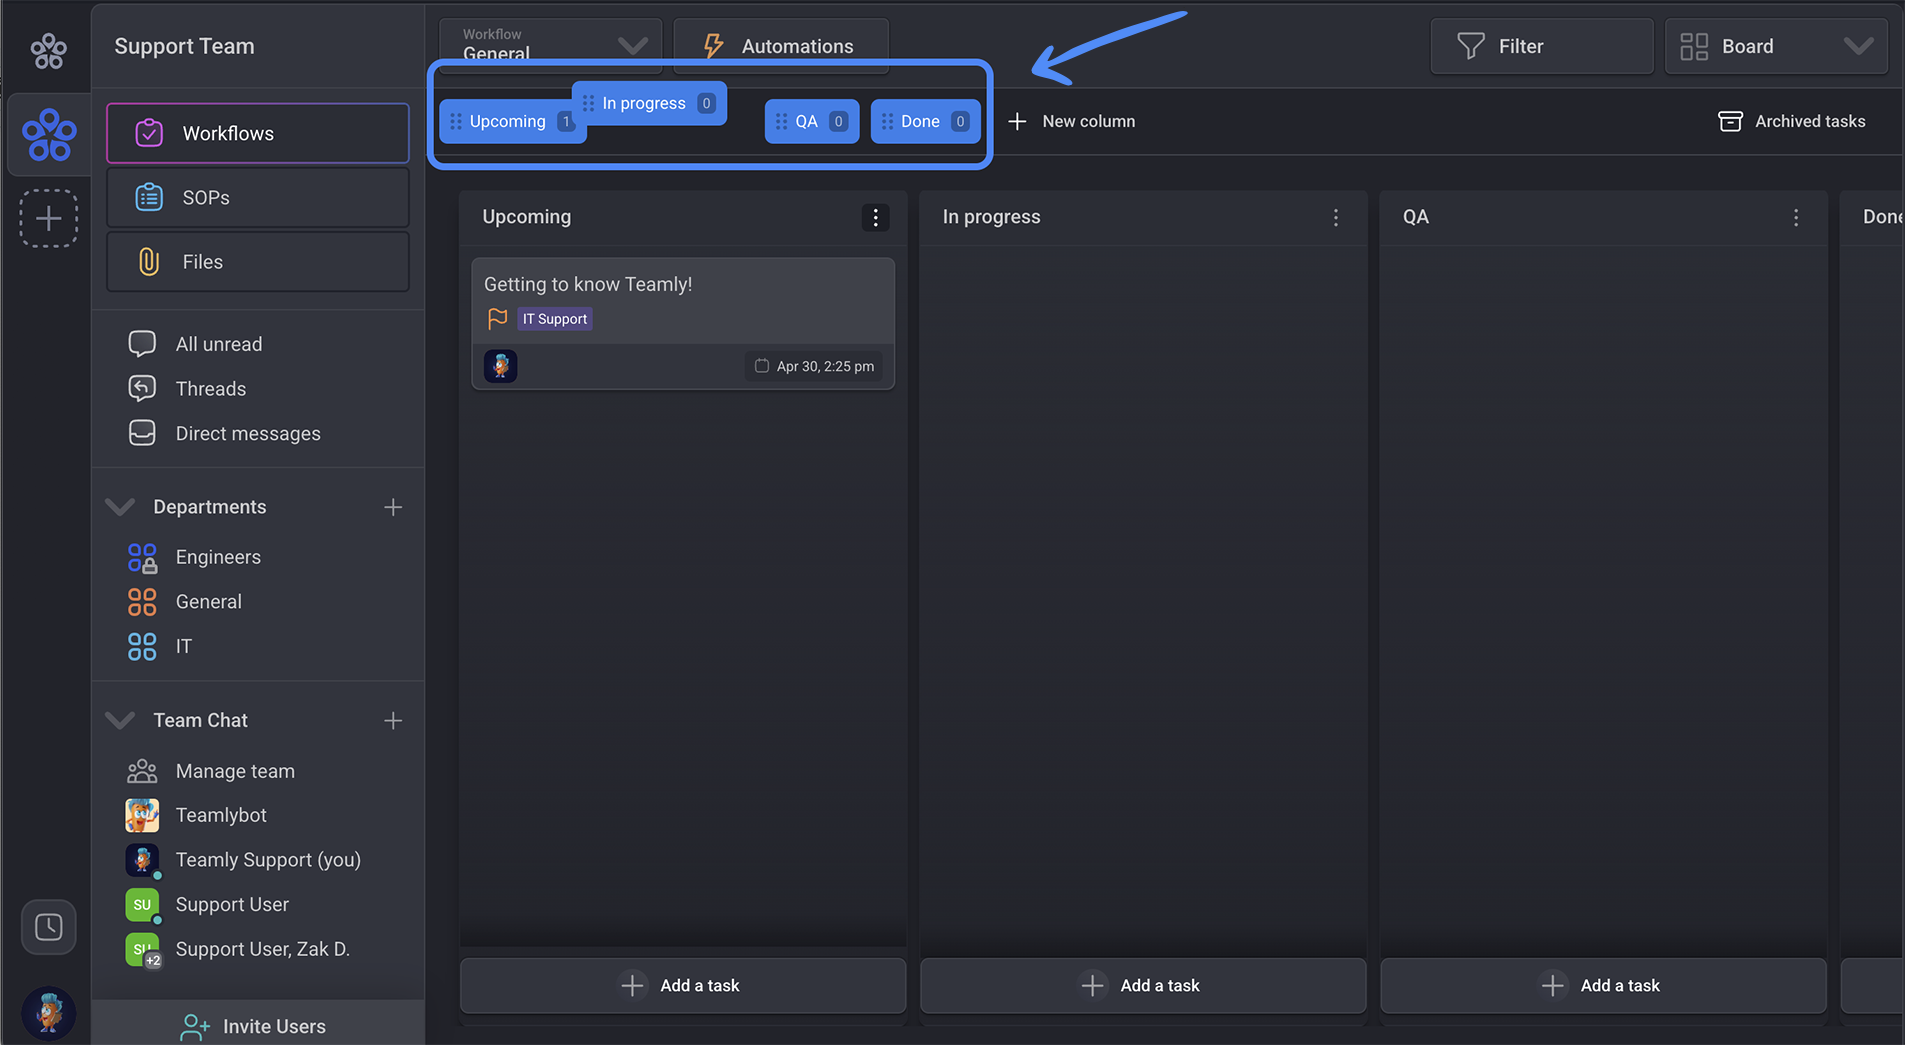This screenshot has width=1905, height=1045.
Task: Click the SOPs clipboard icon
Action: point(149,197)
